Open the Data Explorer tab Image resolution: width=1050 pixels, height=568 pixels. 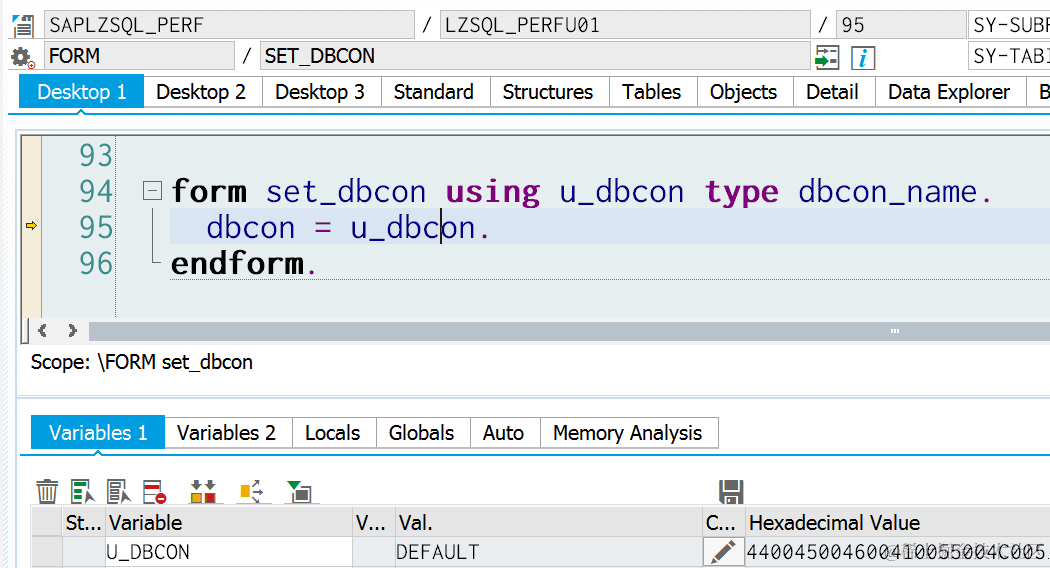[949, 92]
